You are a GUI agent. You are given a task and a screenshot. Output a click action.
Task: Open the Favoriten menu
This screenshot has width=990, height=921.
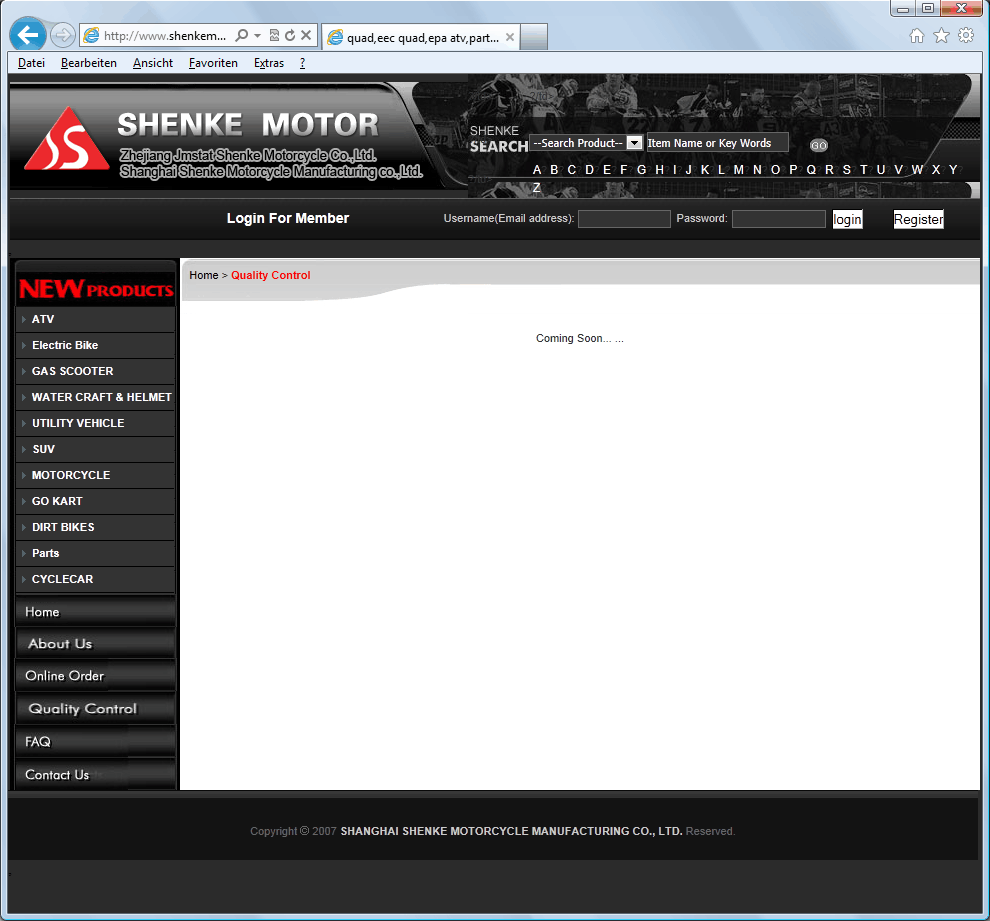[213, 63]
